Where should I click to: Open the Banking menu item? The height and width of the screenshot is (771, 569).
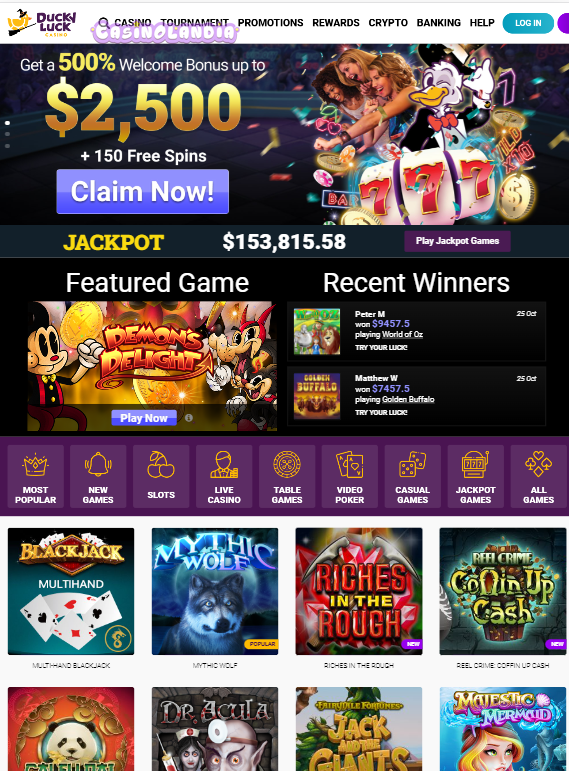439,23
